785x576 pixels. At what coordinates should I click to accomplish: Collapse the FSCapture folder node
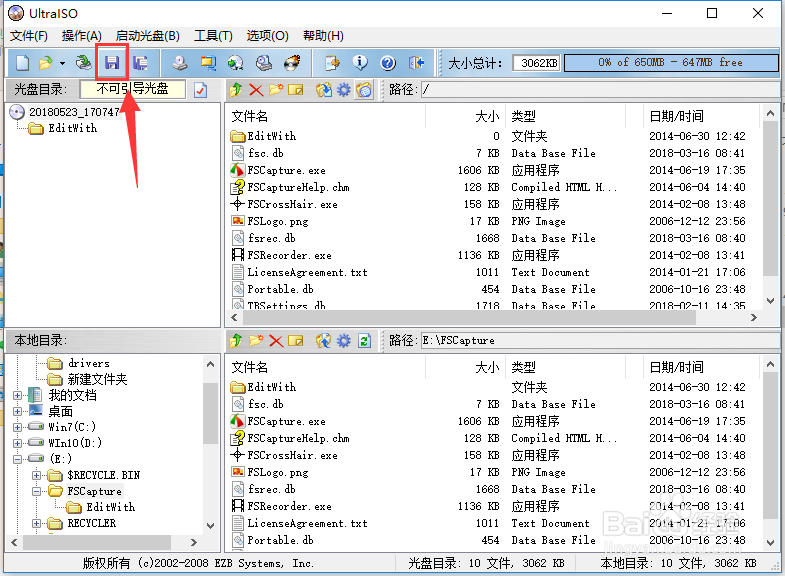tap(36, 491)
